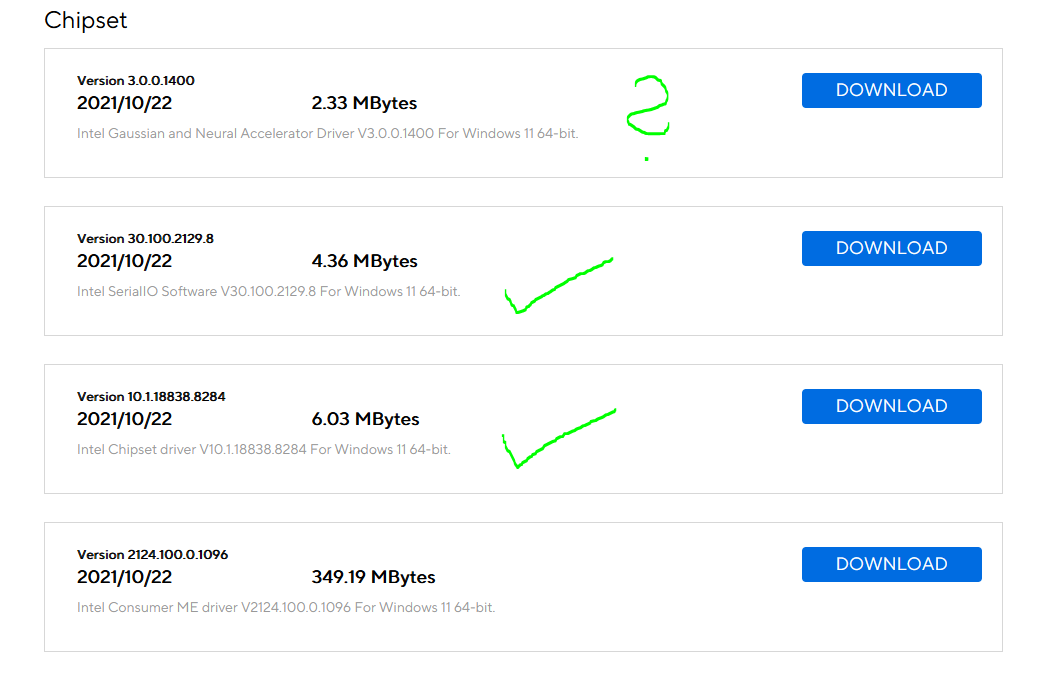Select the Chipset section heading

point(85,21)
